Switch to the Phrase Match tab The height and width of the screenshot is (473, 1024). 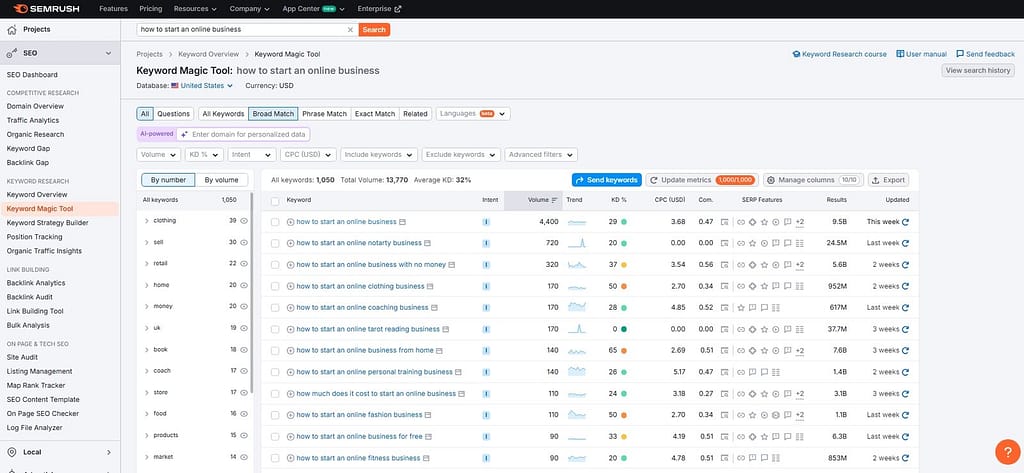pos(324,114)
